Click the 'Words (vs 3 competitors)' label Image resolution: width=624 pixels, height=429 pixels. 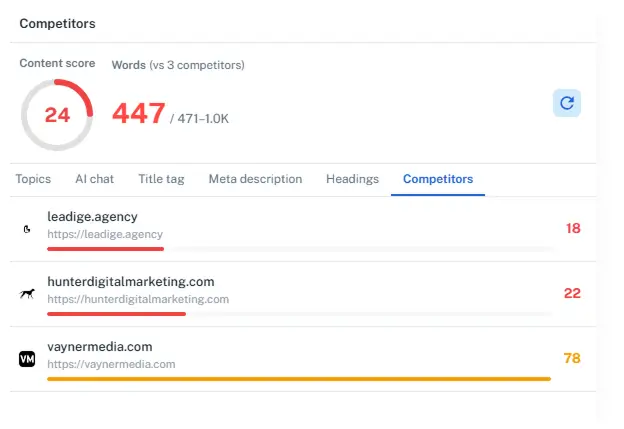point(178,65)
